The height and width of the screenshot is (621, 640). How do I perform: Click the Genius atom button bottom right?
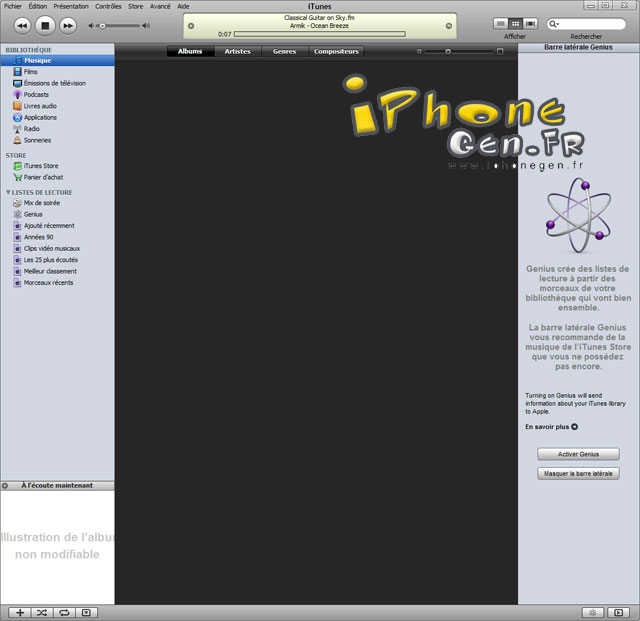[593, 612]
